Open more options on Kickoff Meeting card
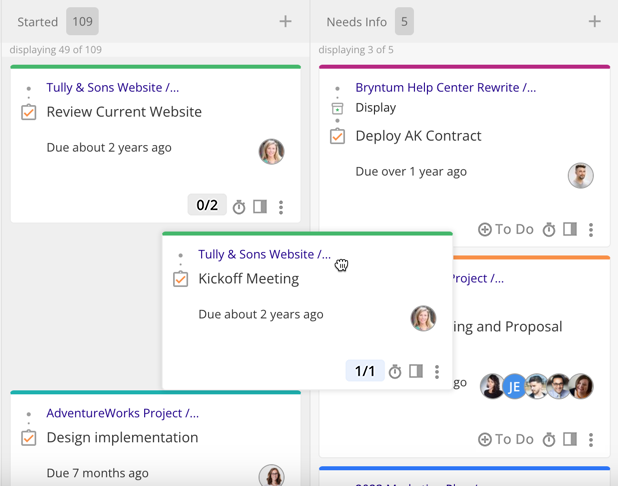This screenshot has width=618, height=486. [437, 372]
